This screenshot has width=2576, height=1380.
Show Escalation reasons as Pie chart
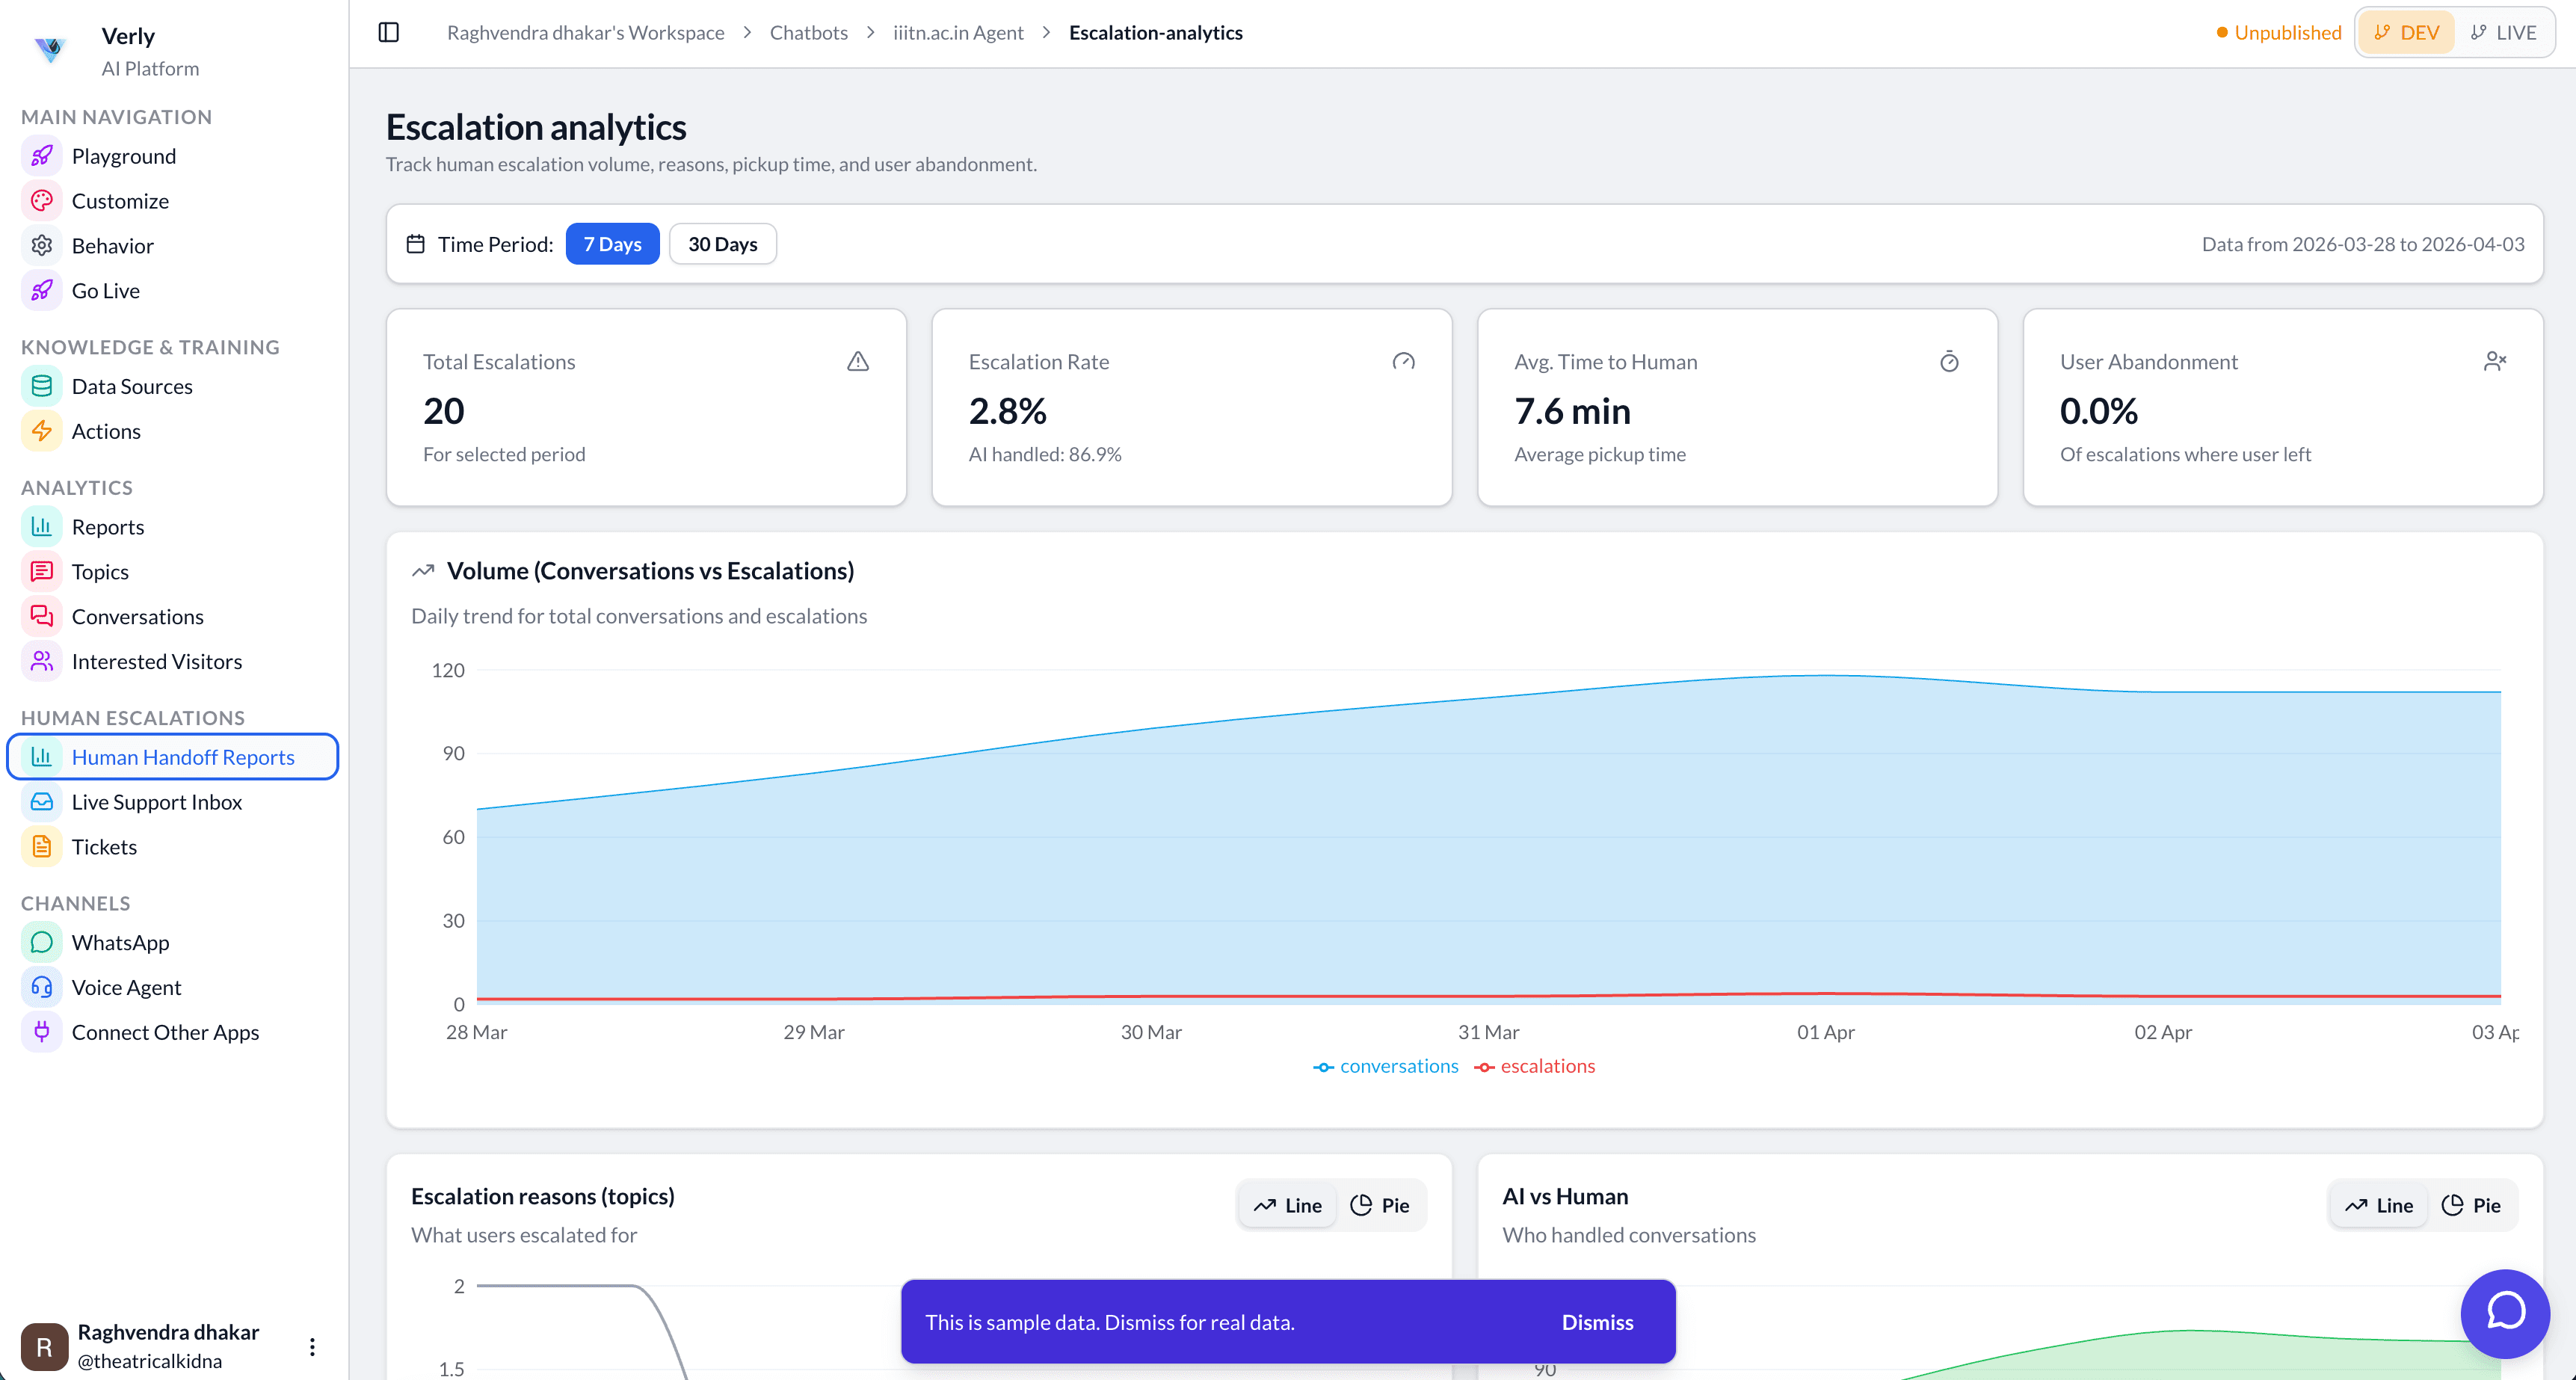pyautogui.click(x=1380, y=1205)
